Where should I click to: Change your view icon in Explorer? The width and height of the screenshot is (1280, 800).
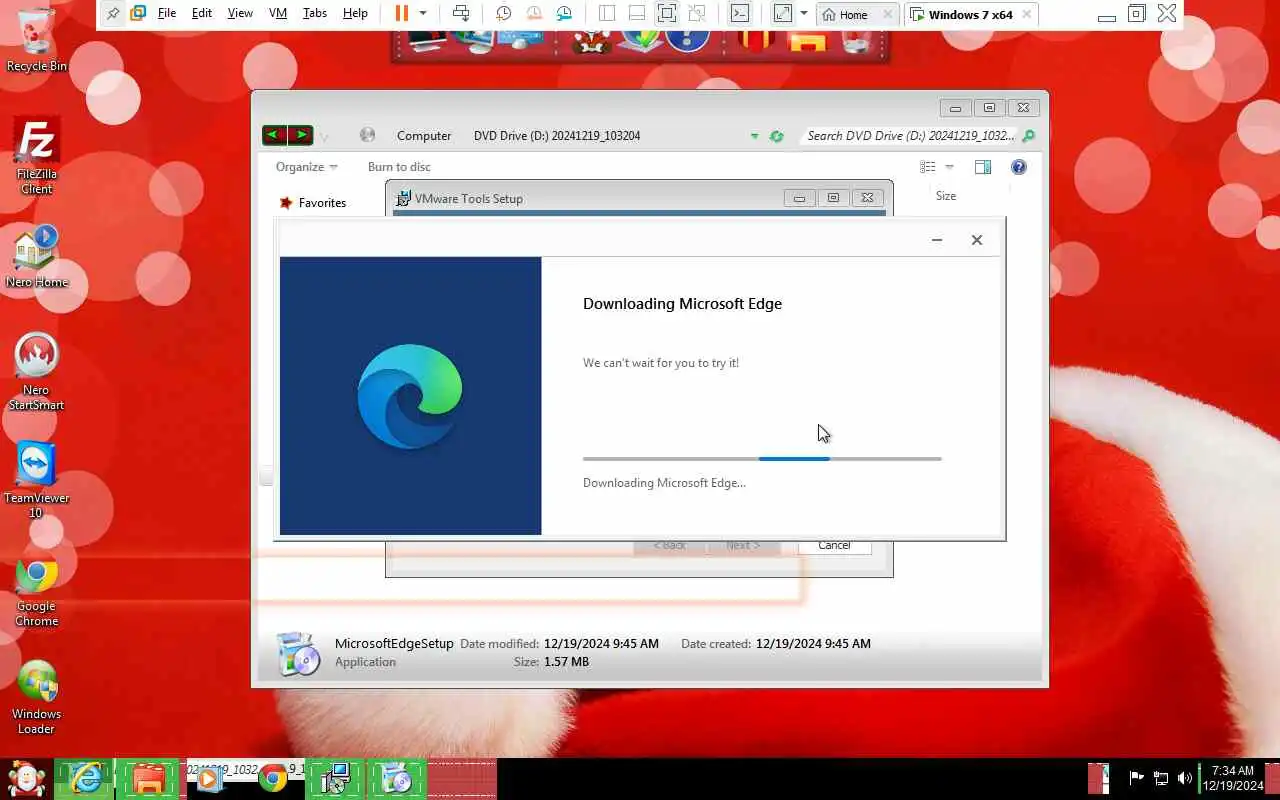tap(928, 167)
